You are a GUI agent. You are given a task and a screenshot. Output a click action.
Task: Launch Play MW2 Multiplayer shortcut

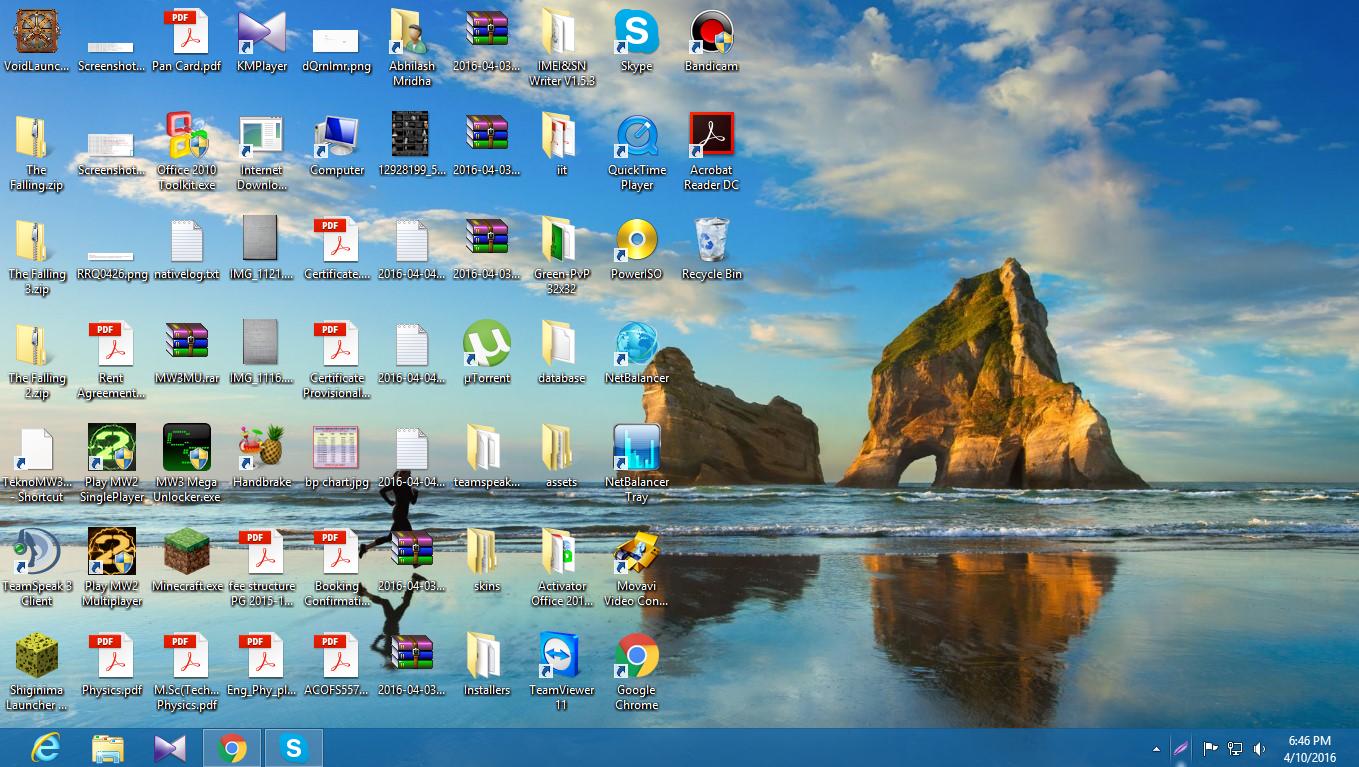click(112, 568)
